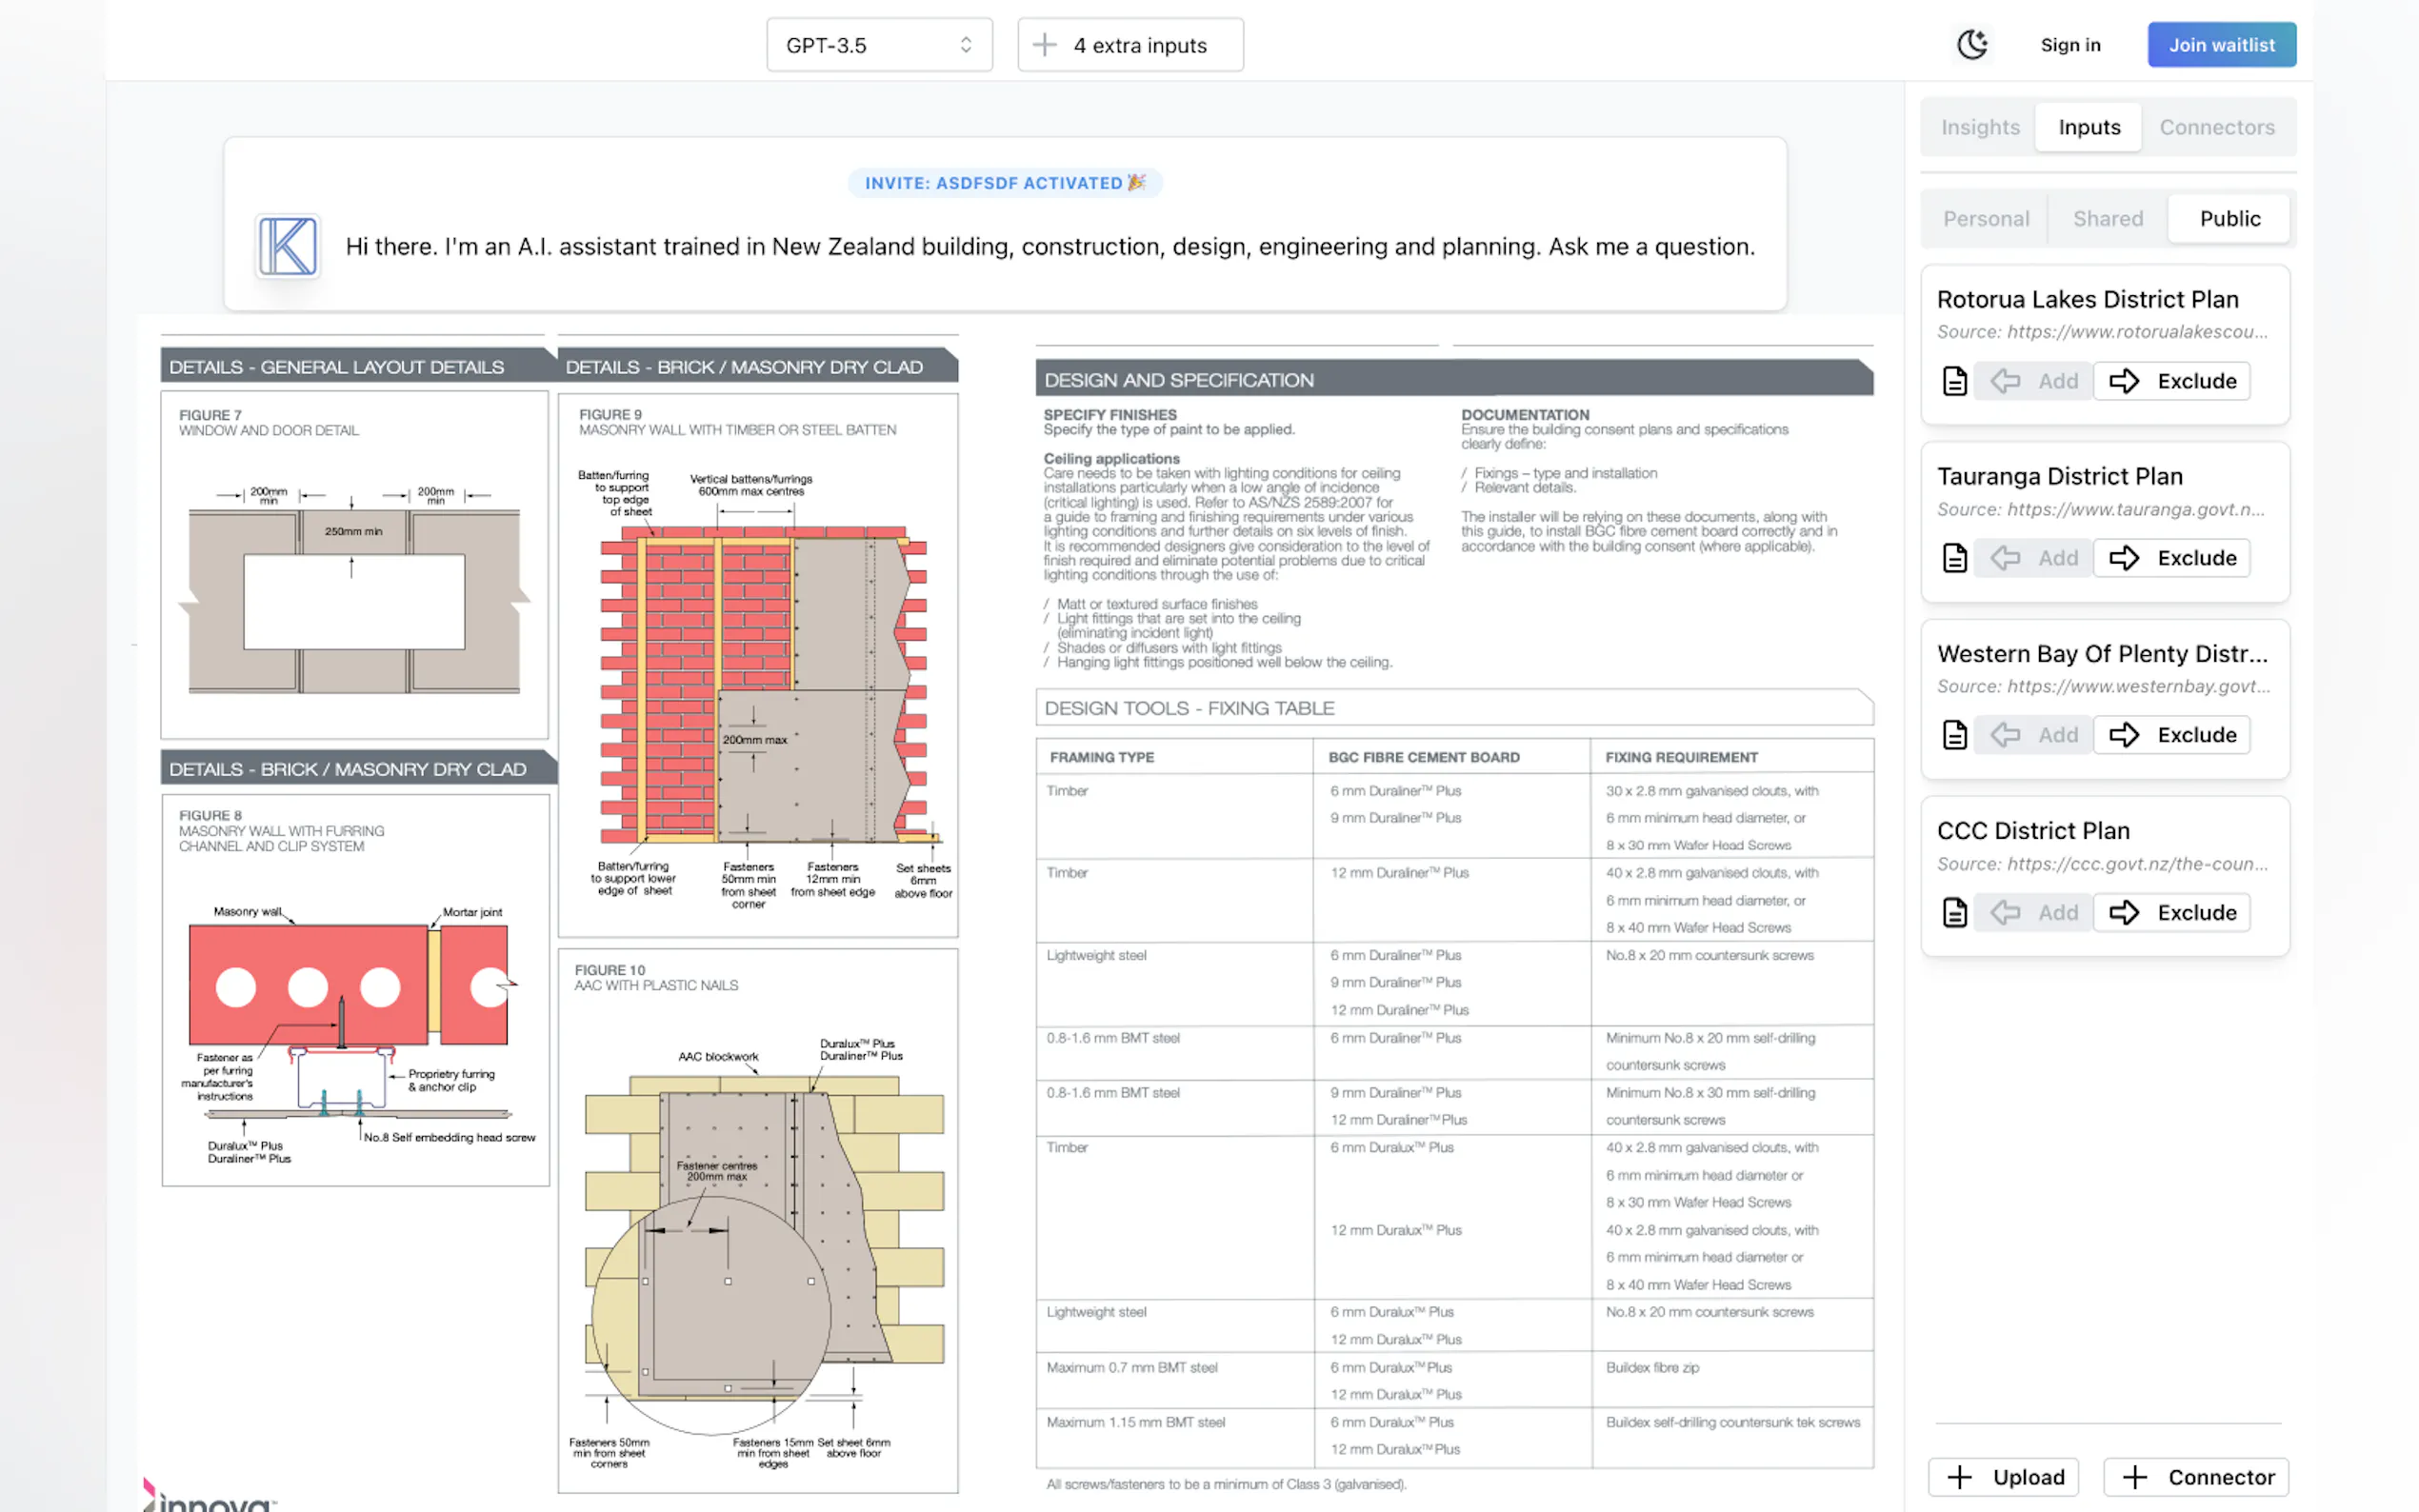2419x1512 pixels.
Task: Exclude the Tauranga District Plan
Action: [x=2172, y=558]
